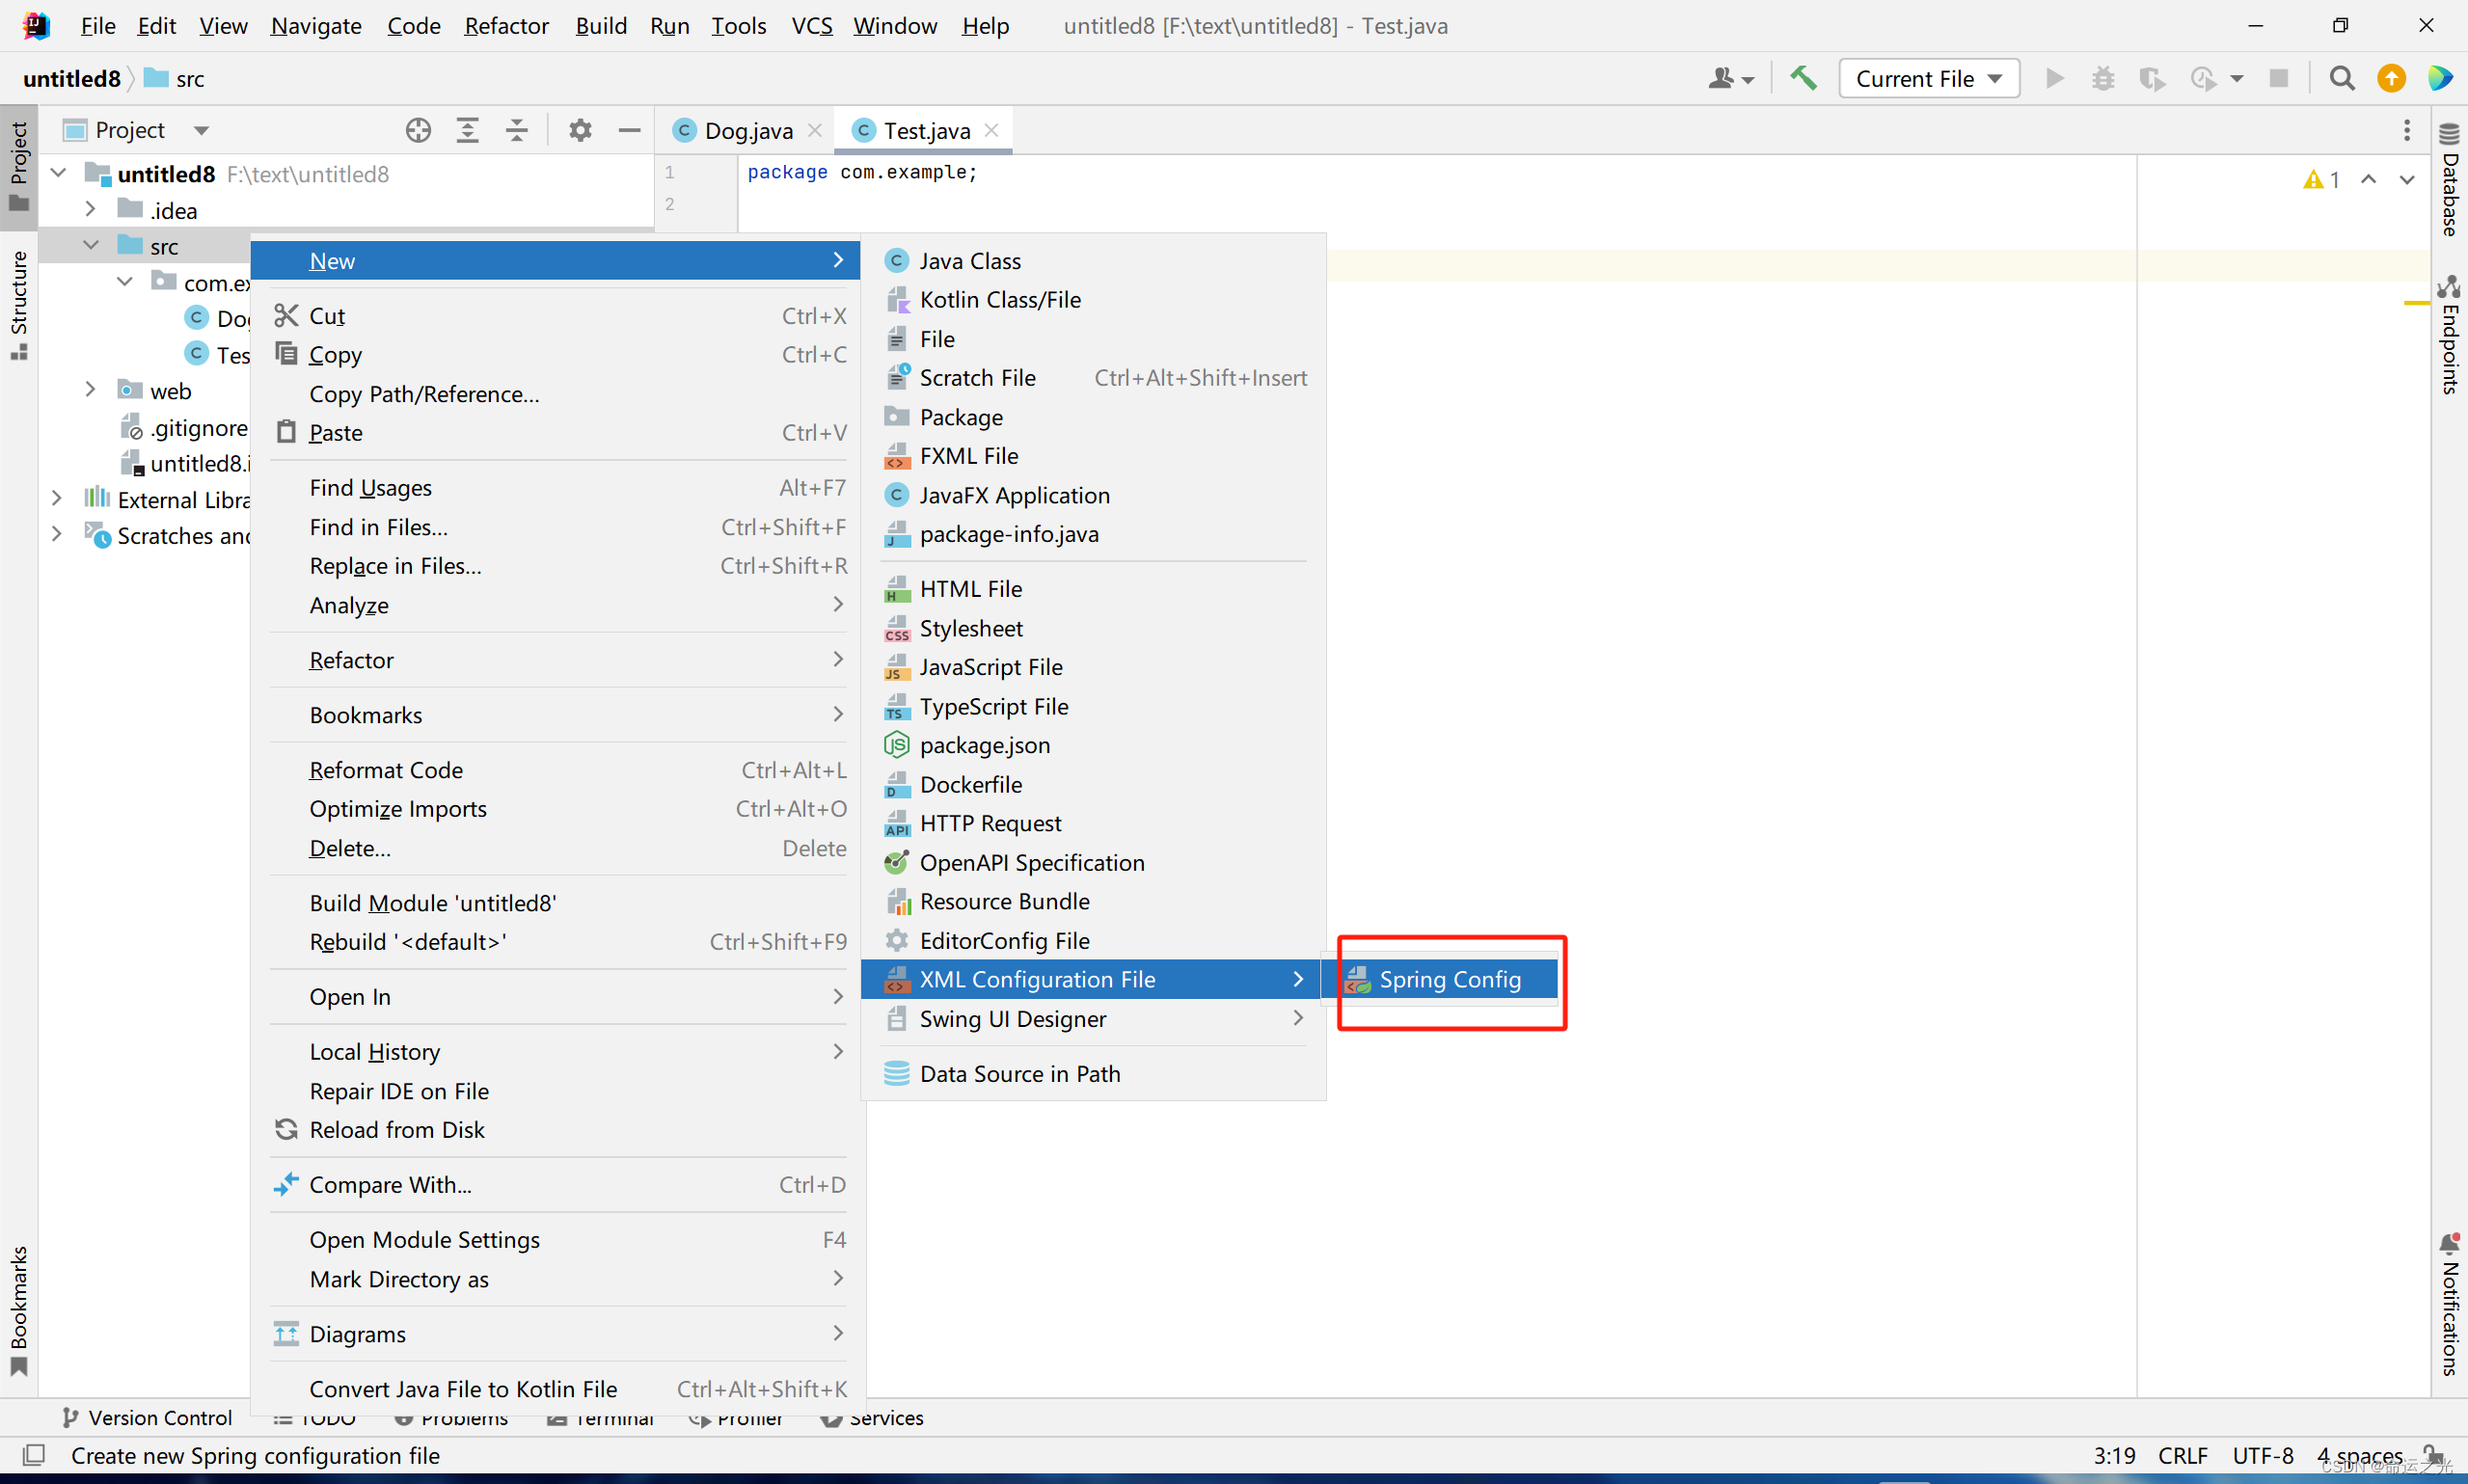Click the yellow warning stripe marker
The image size is (2468, 1484).
(x=2416, y=303)
